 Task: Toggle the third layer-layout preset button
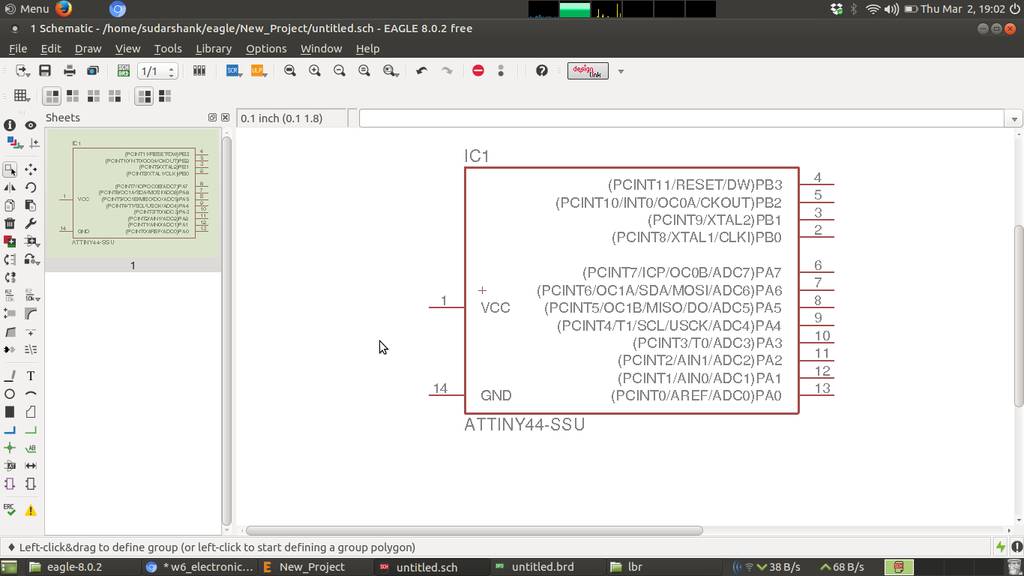pos(93,96)
